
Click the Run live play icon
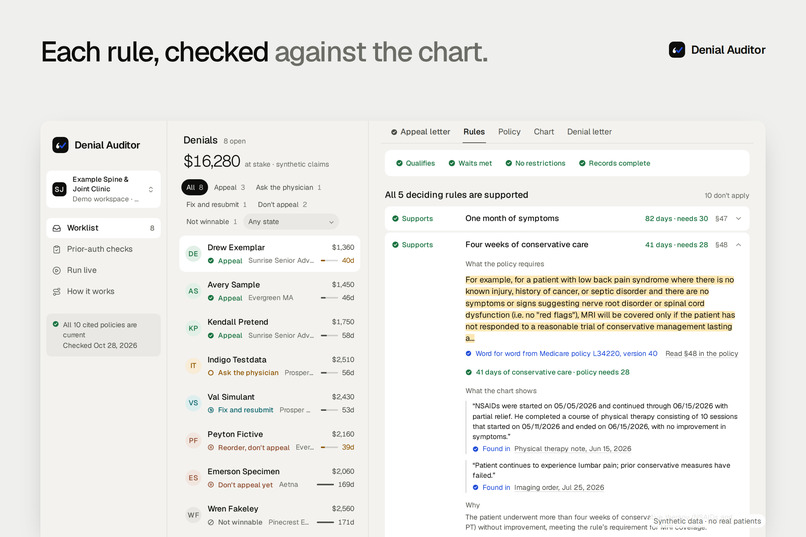coord(57,270)
